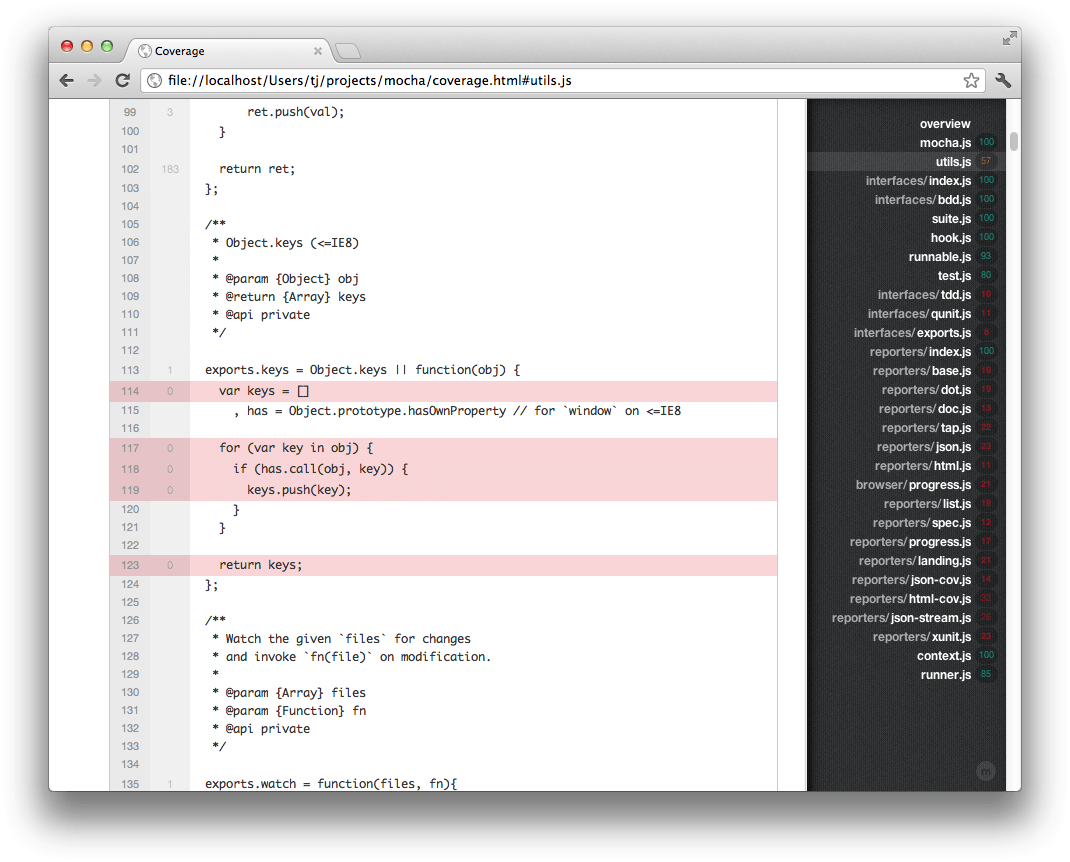Image resolution: width=1070 pixels, height=862 pixels.
Task: Open runner.js coverage link
Action: [x=945, y=676]
